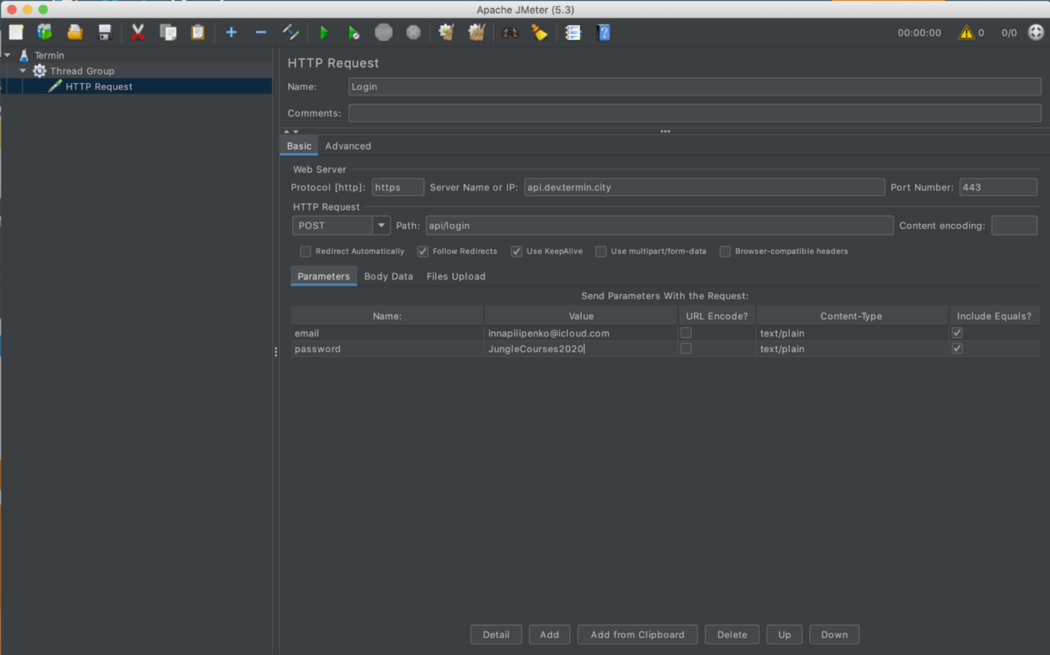Screen dimensions: 1050x655
Task: Click the warning triangle error log icon
Action: pyautogui.click(x=966, y=33)
